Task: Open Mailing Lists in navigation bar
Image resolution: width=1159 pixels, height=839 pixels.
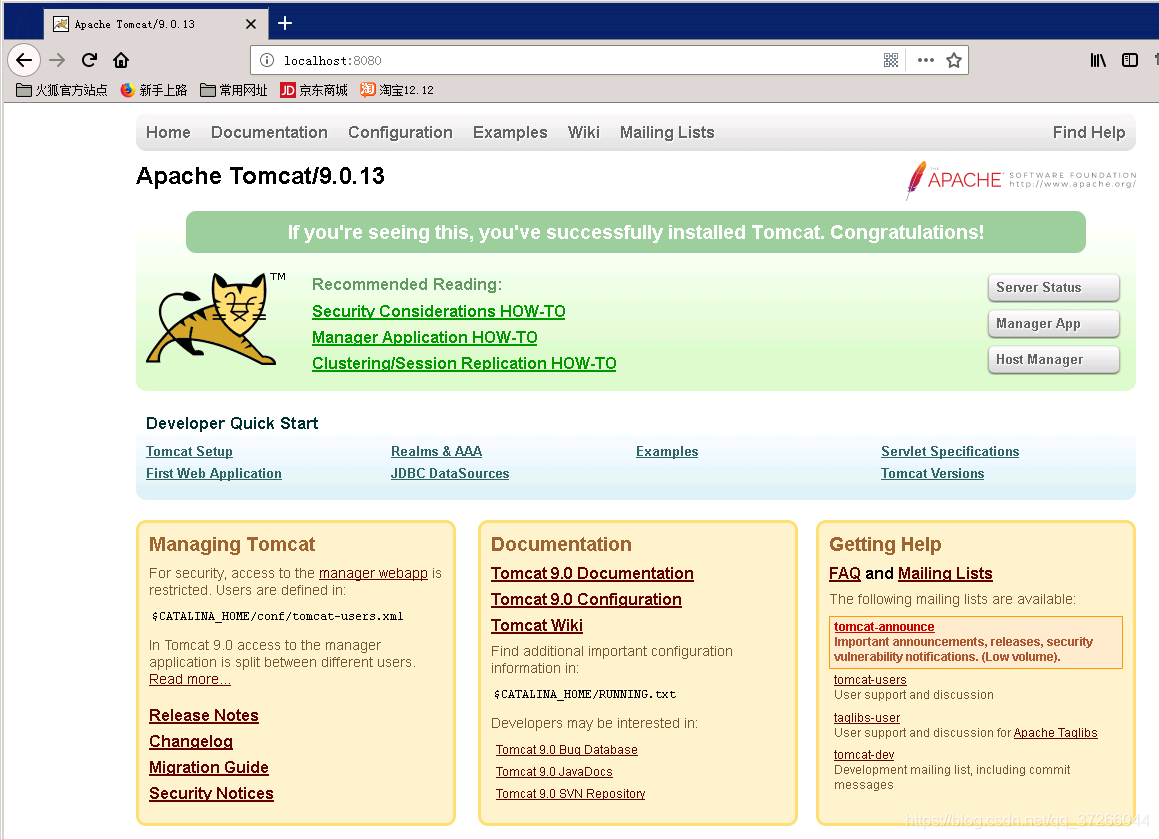Action: tap(667, 132)
